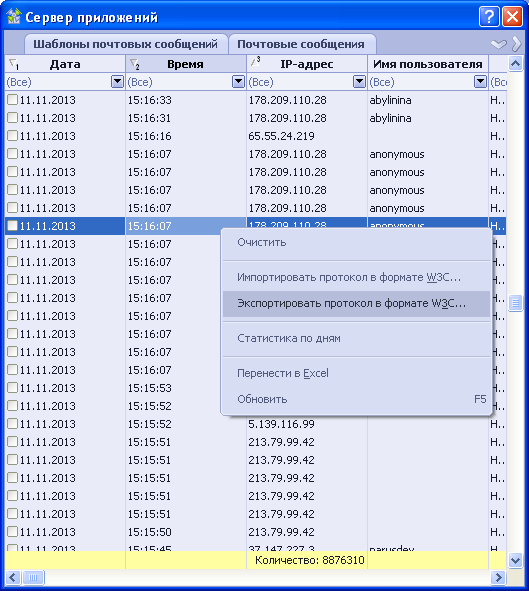This screenshot has height=591, width=529.
Task: Click the help question mark button
Action: (x=489, y=17)
